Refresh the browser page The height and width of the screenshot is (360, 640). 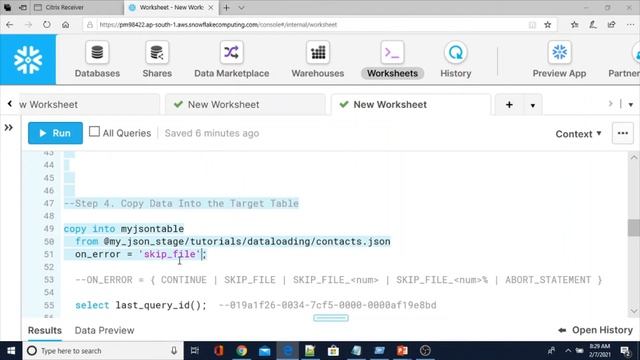pos(47,24)
